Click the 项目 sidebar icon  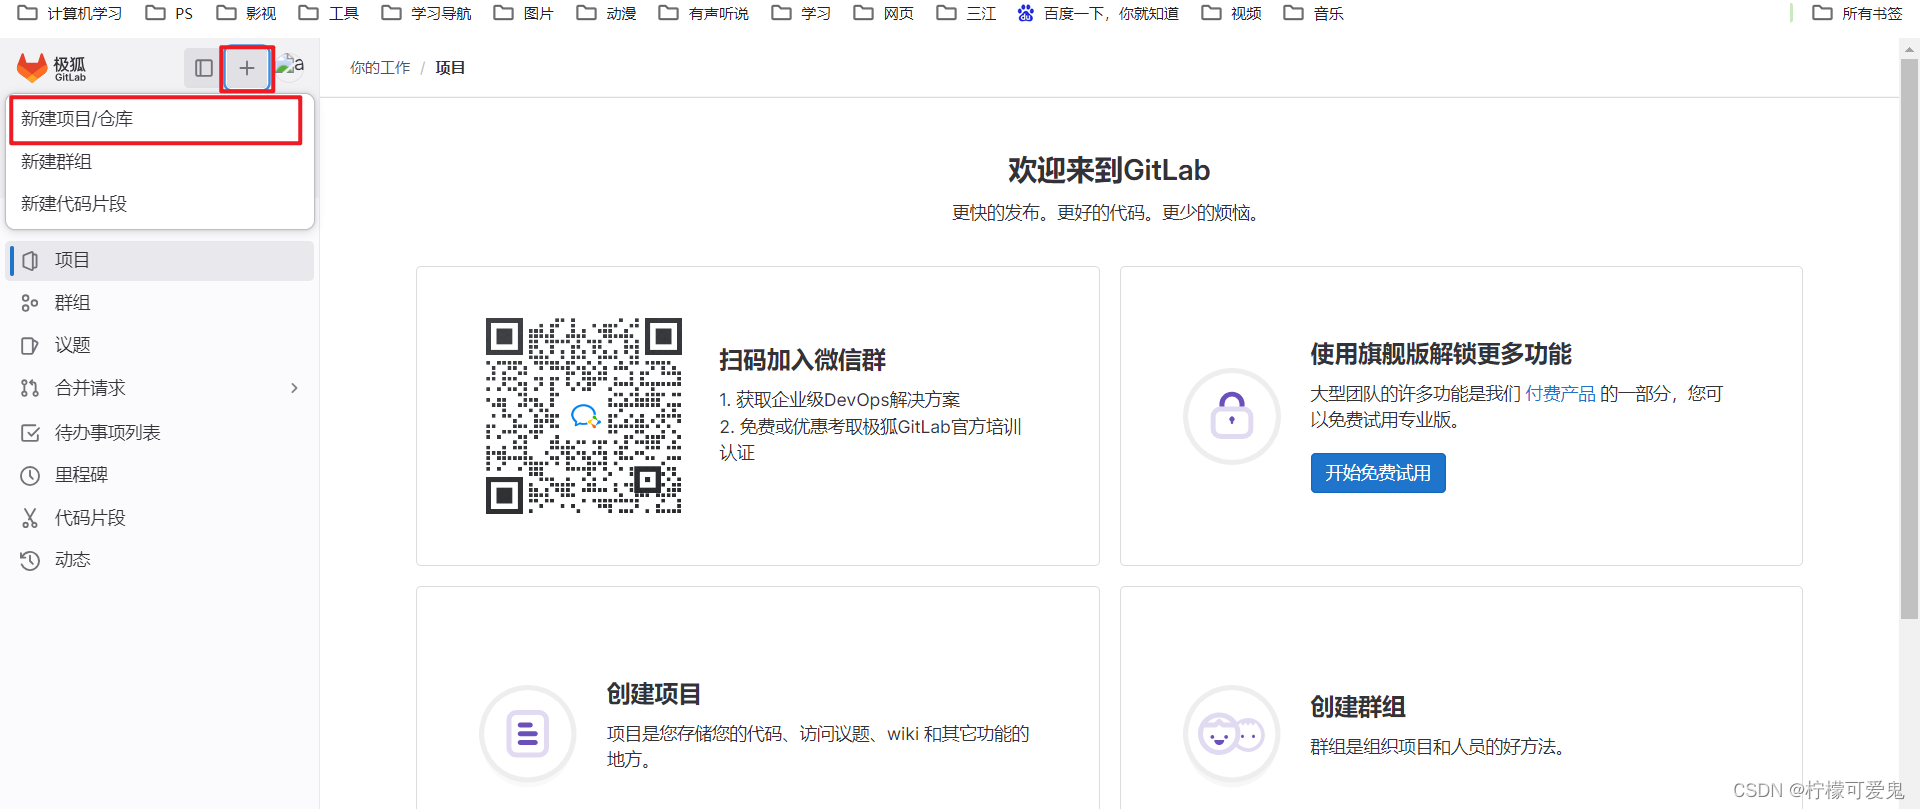pos(30,260)
